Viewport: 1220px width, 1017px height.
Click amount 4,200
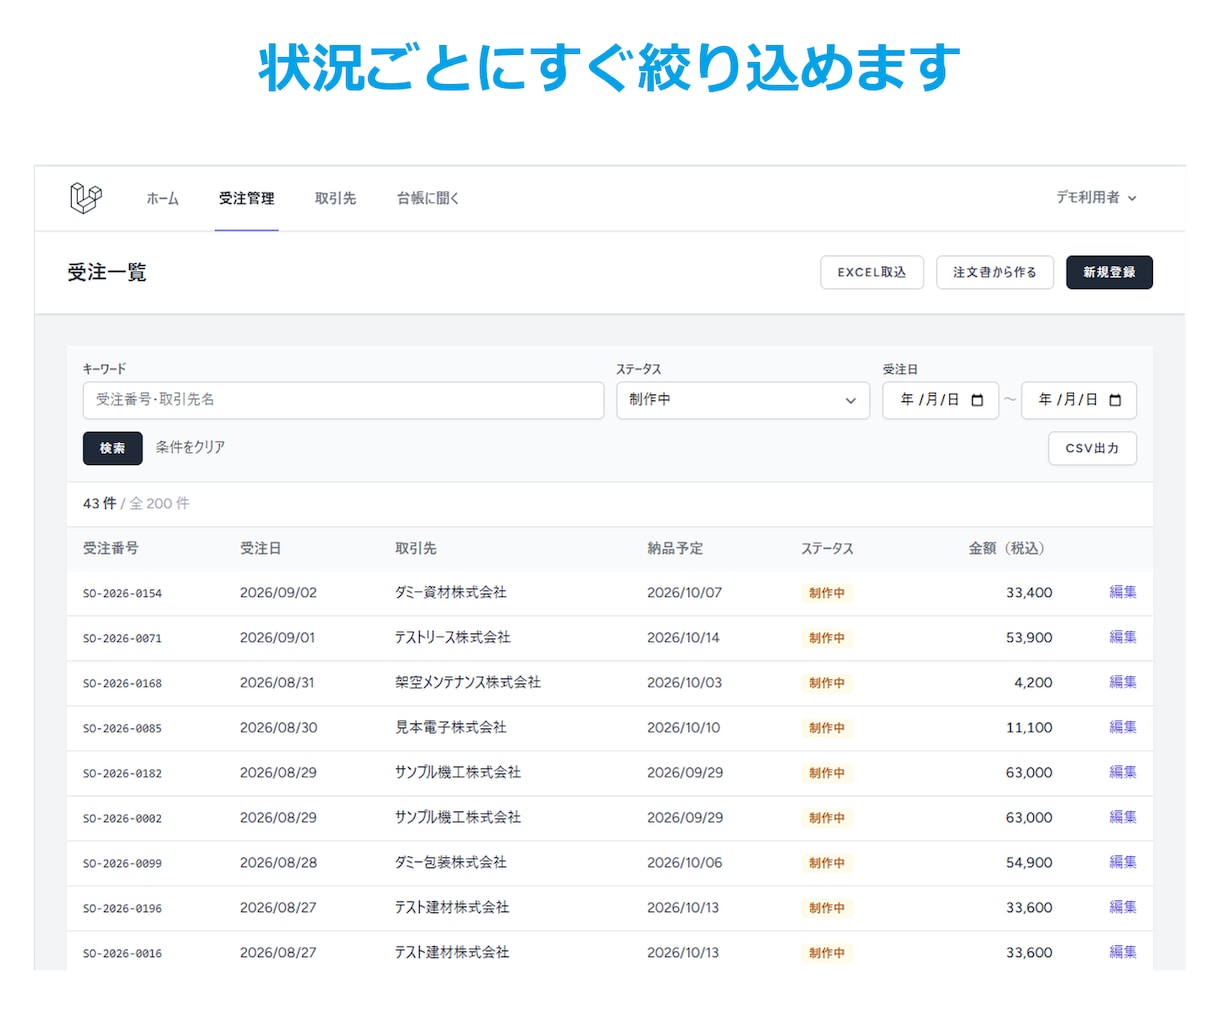click(1033, 682)
